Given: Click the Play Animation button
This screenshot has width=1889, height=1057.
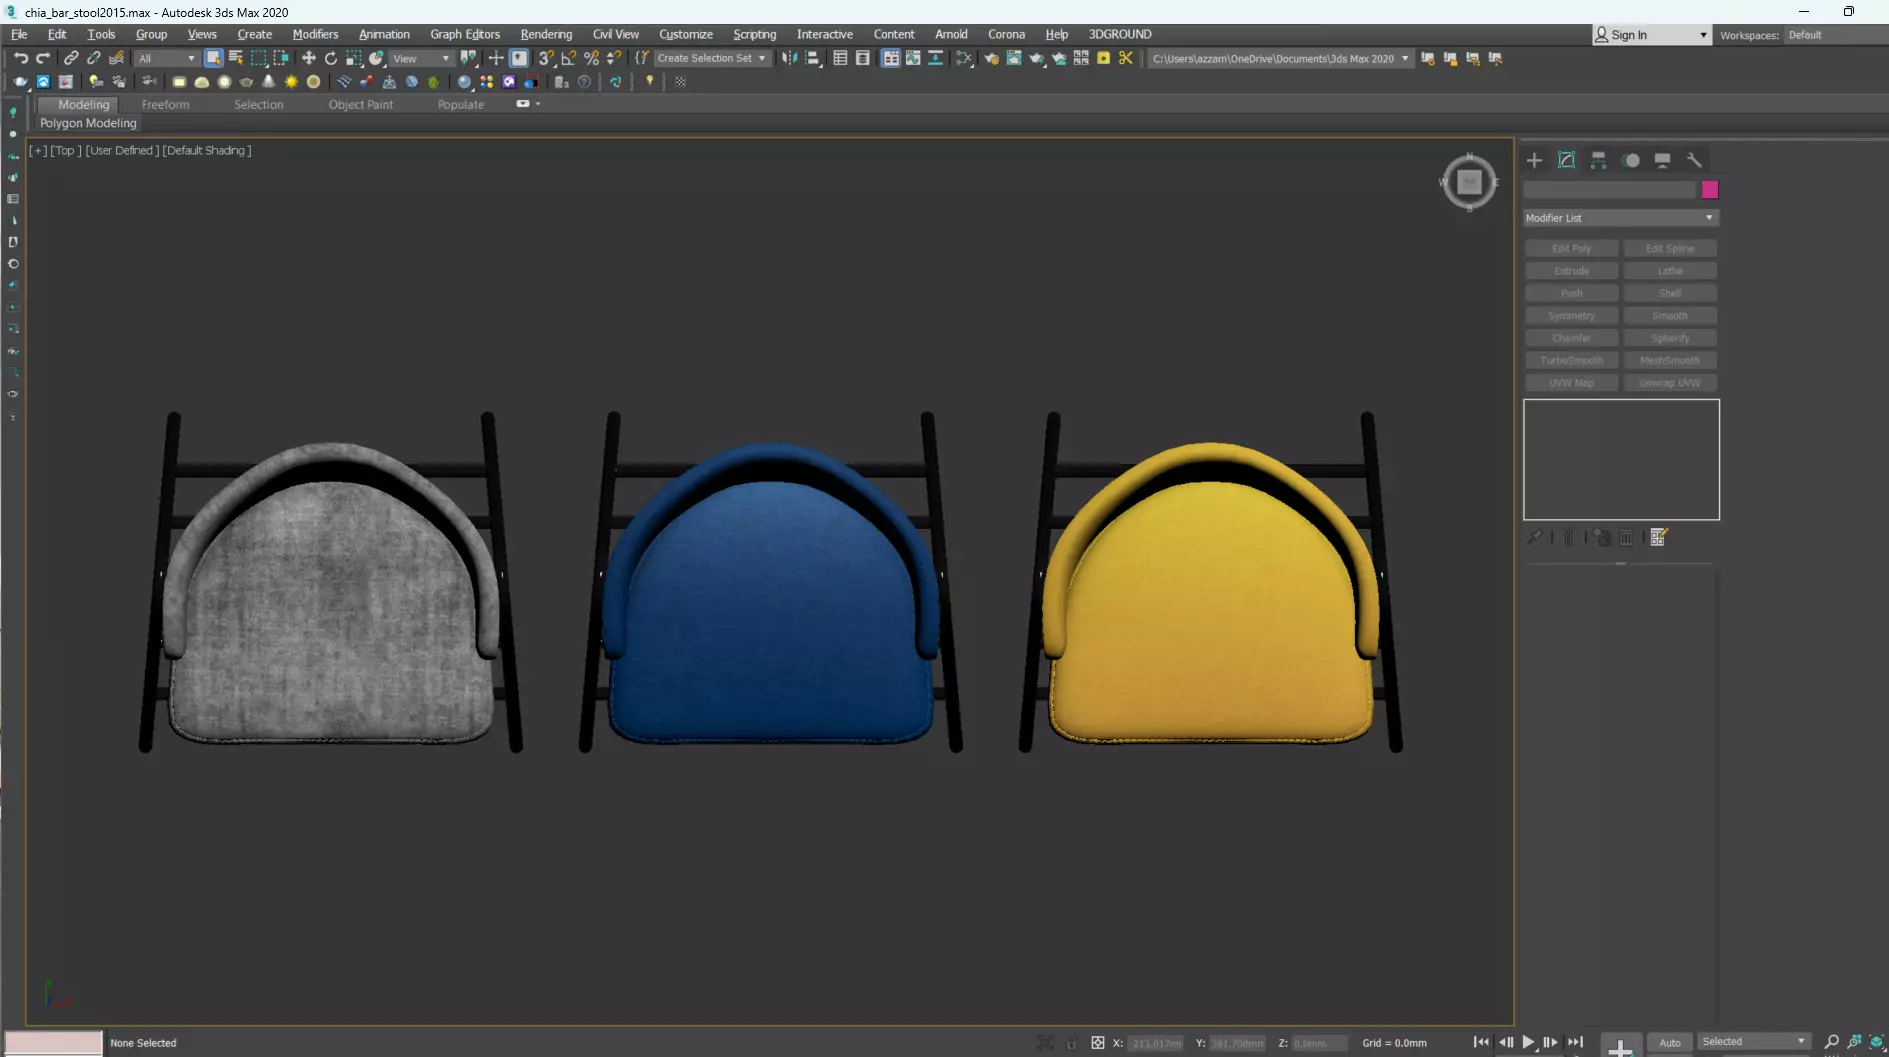Looking at the screenshot, I should pos(1528,1042).
